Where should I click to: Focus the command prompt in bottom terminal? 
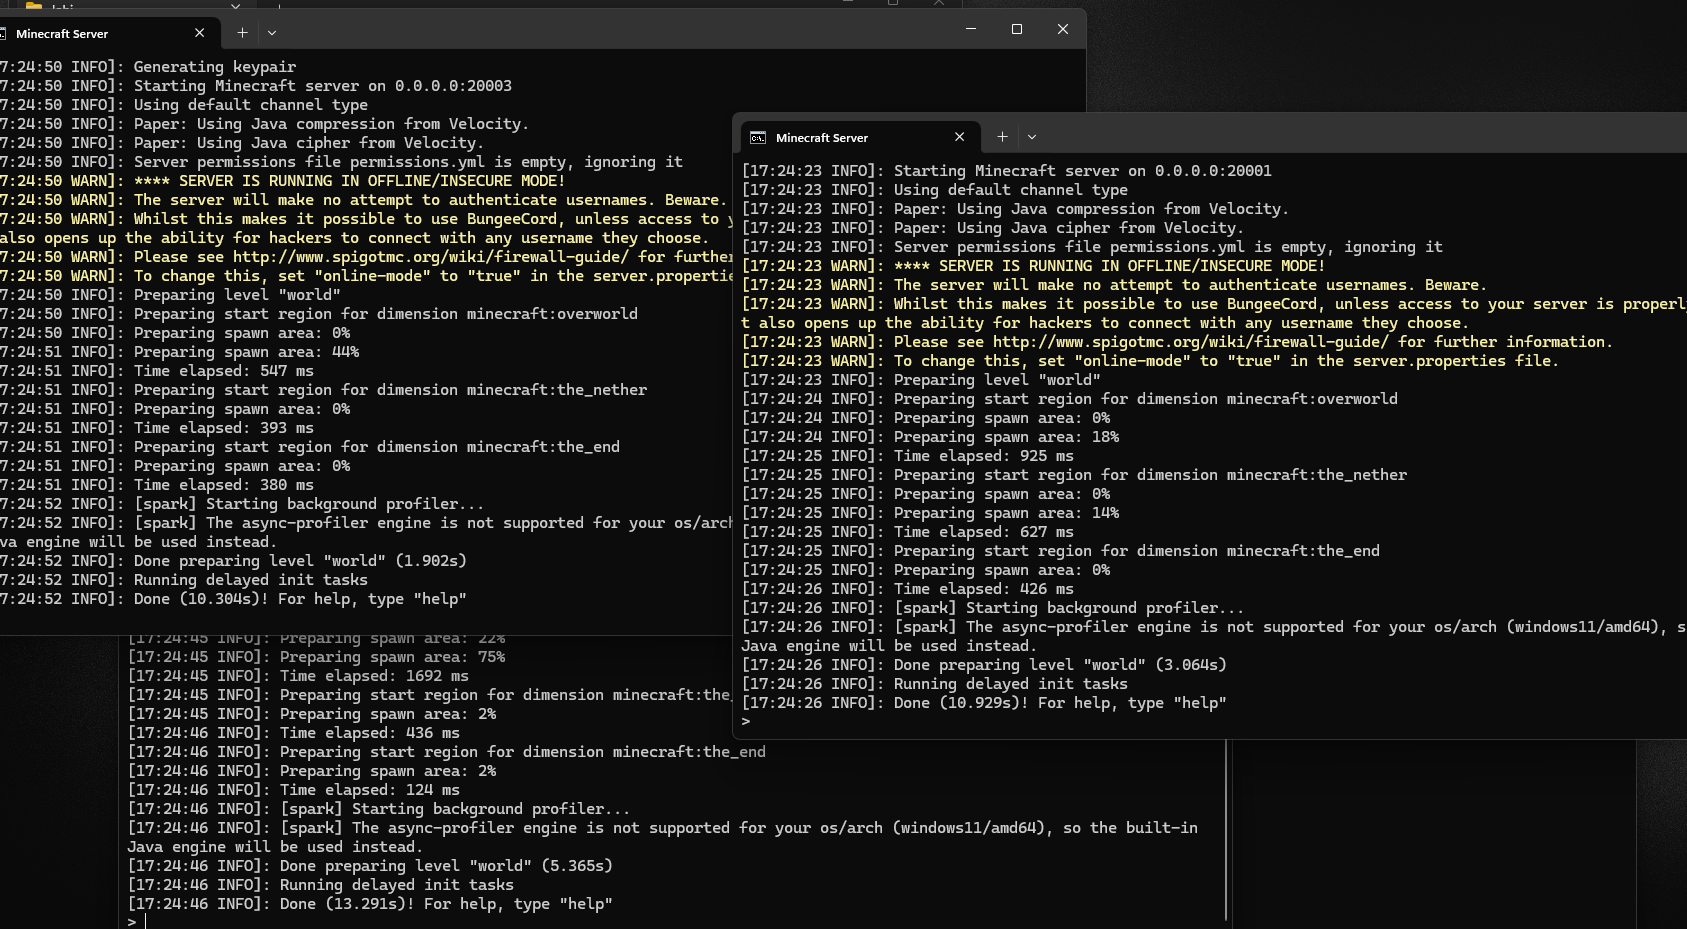tap(146, 921)
